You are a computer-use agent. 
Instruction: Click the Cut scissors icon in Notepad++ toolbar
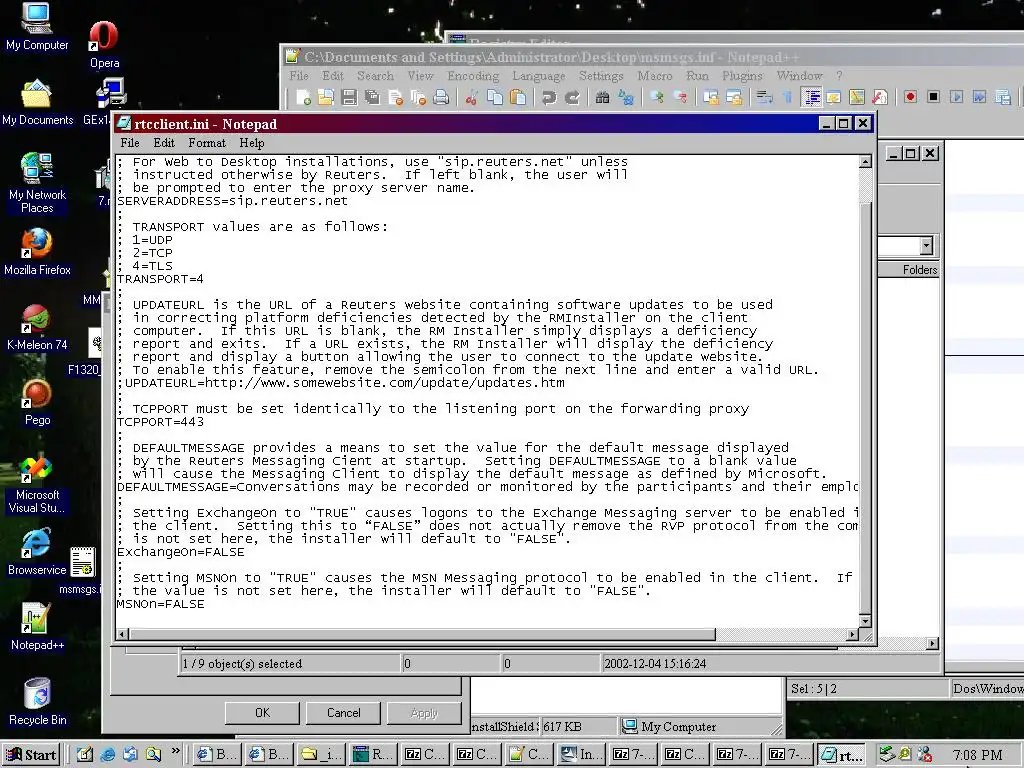click(472, 98)
